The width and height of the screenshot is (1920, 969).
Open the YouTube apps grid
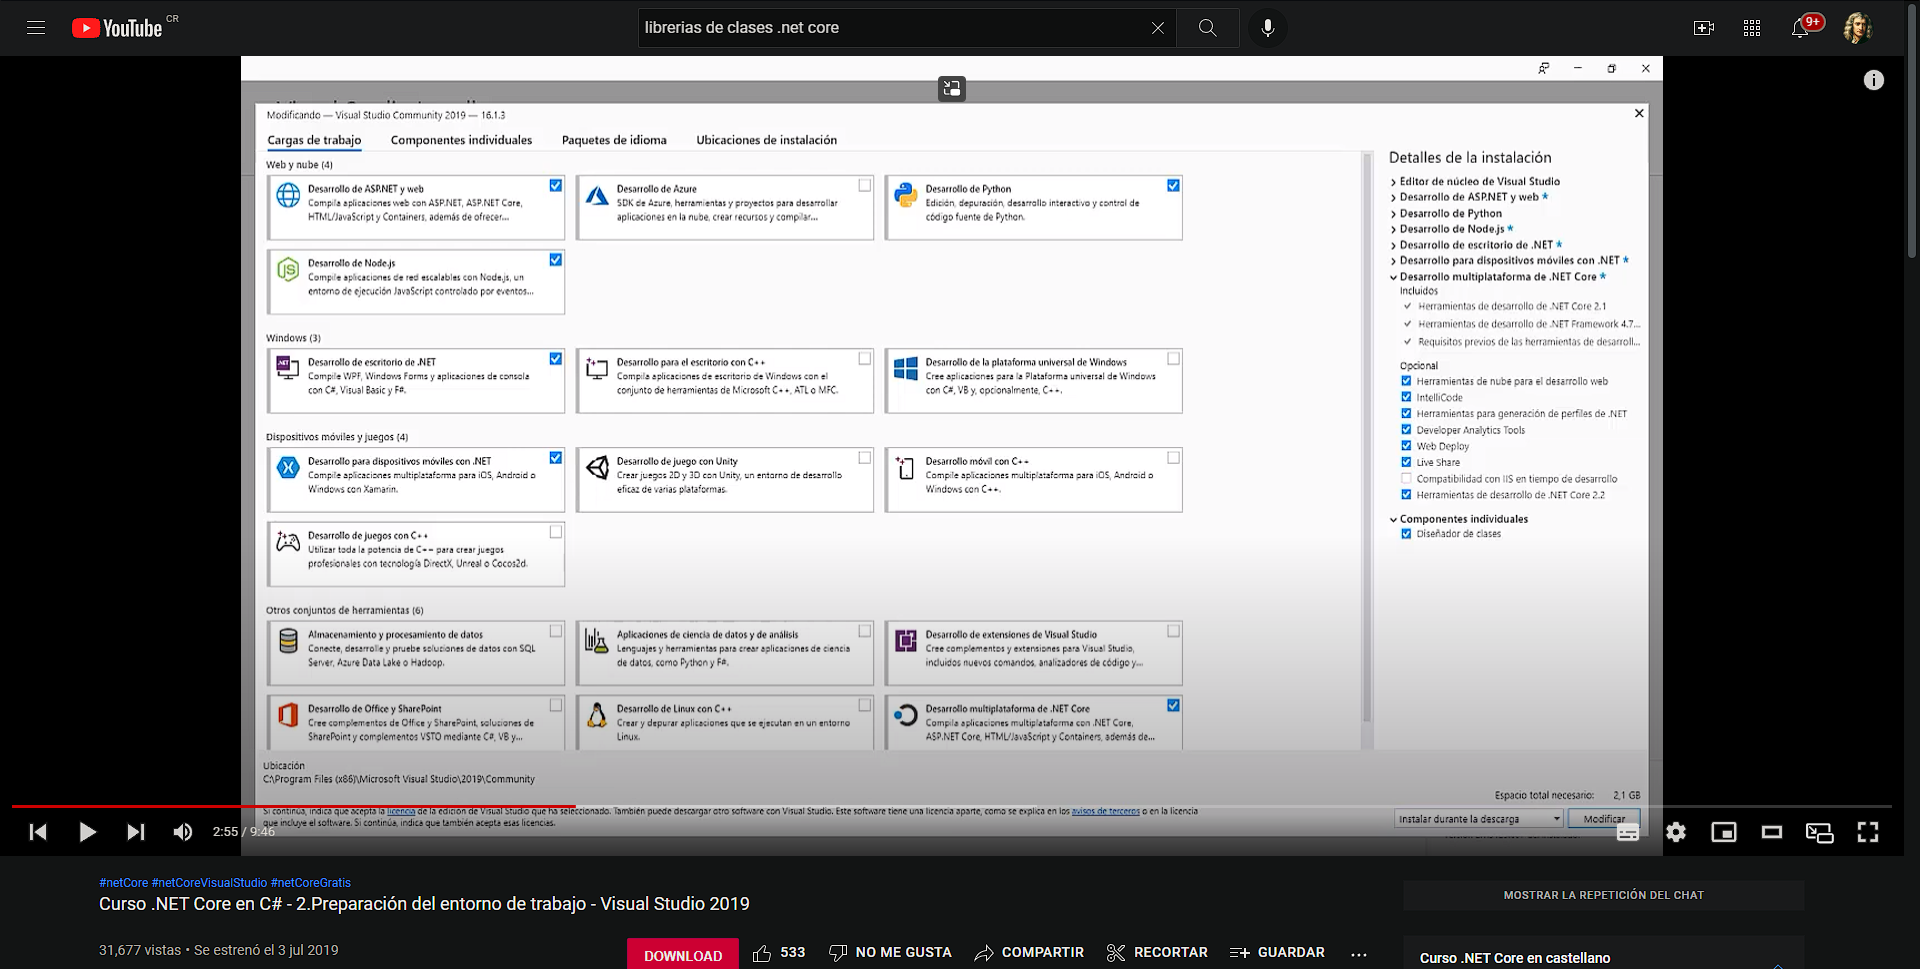point(1752,28)
